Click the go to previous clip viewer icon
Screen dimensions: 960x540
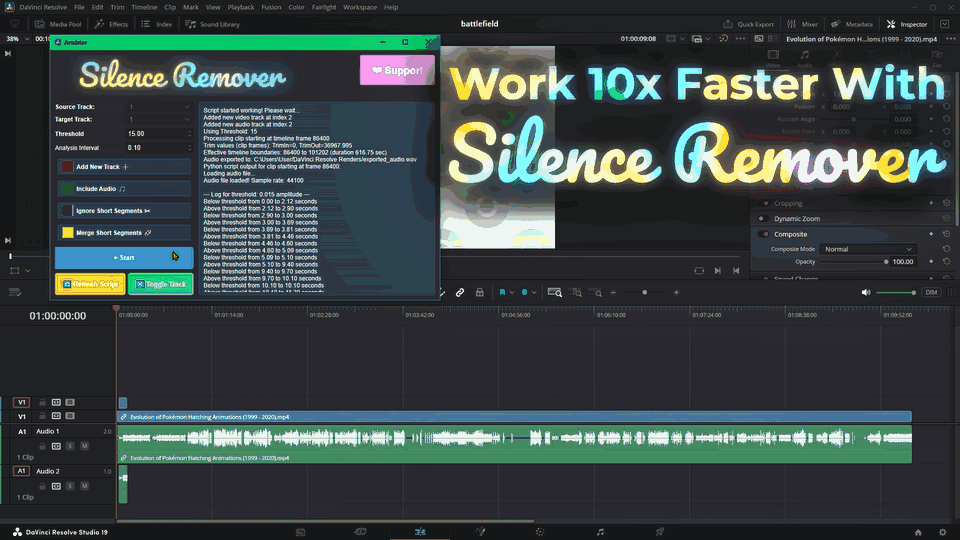pyautogui.click(x=736, y=271)
